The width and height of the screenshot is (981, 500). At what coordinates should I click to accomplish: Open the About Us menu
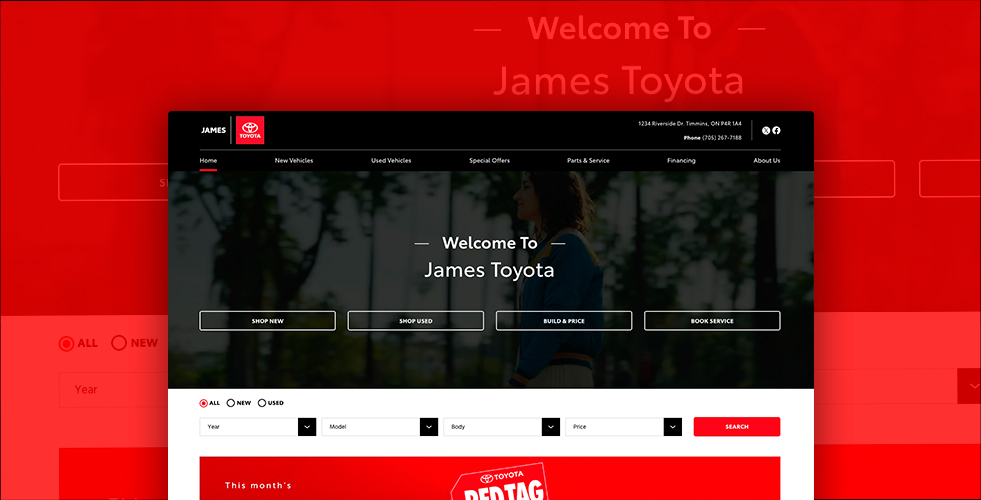(766, 161)
